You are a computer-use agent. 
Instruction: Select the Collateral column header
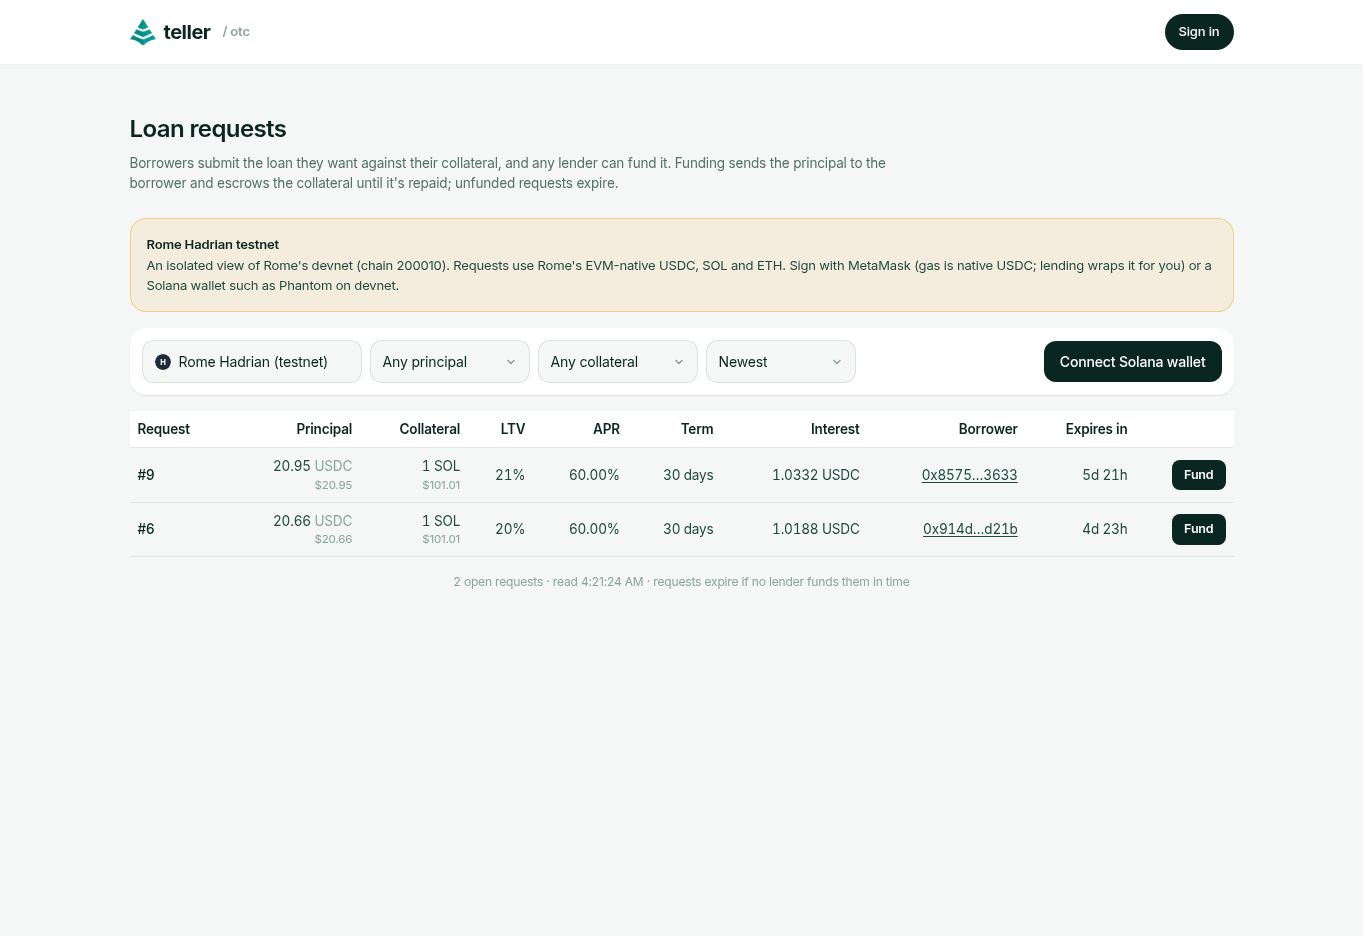tap(430, 429)
